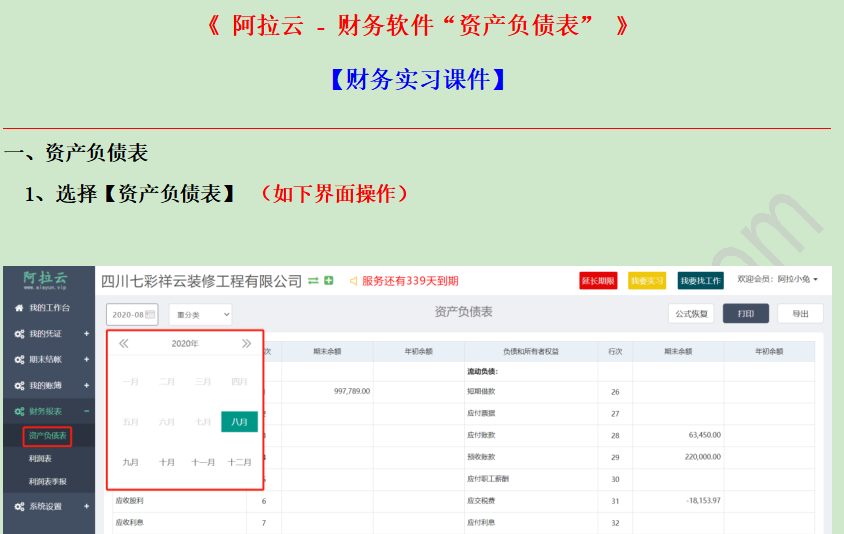The image size is (844, 534).
Task: Pick 十一月 in the month picker
Action: click(x=203, y=462)
